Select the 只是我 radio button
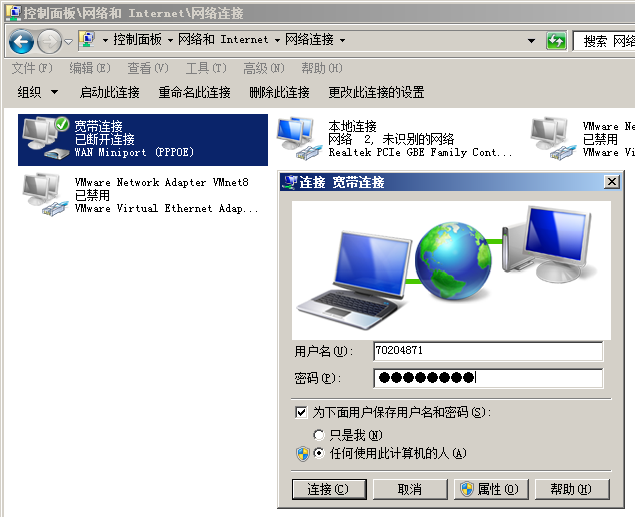The image size is (635, 517). [319, 435]
